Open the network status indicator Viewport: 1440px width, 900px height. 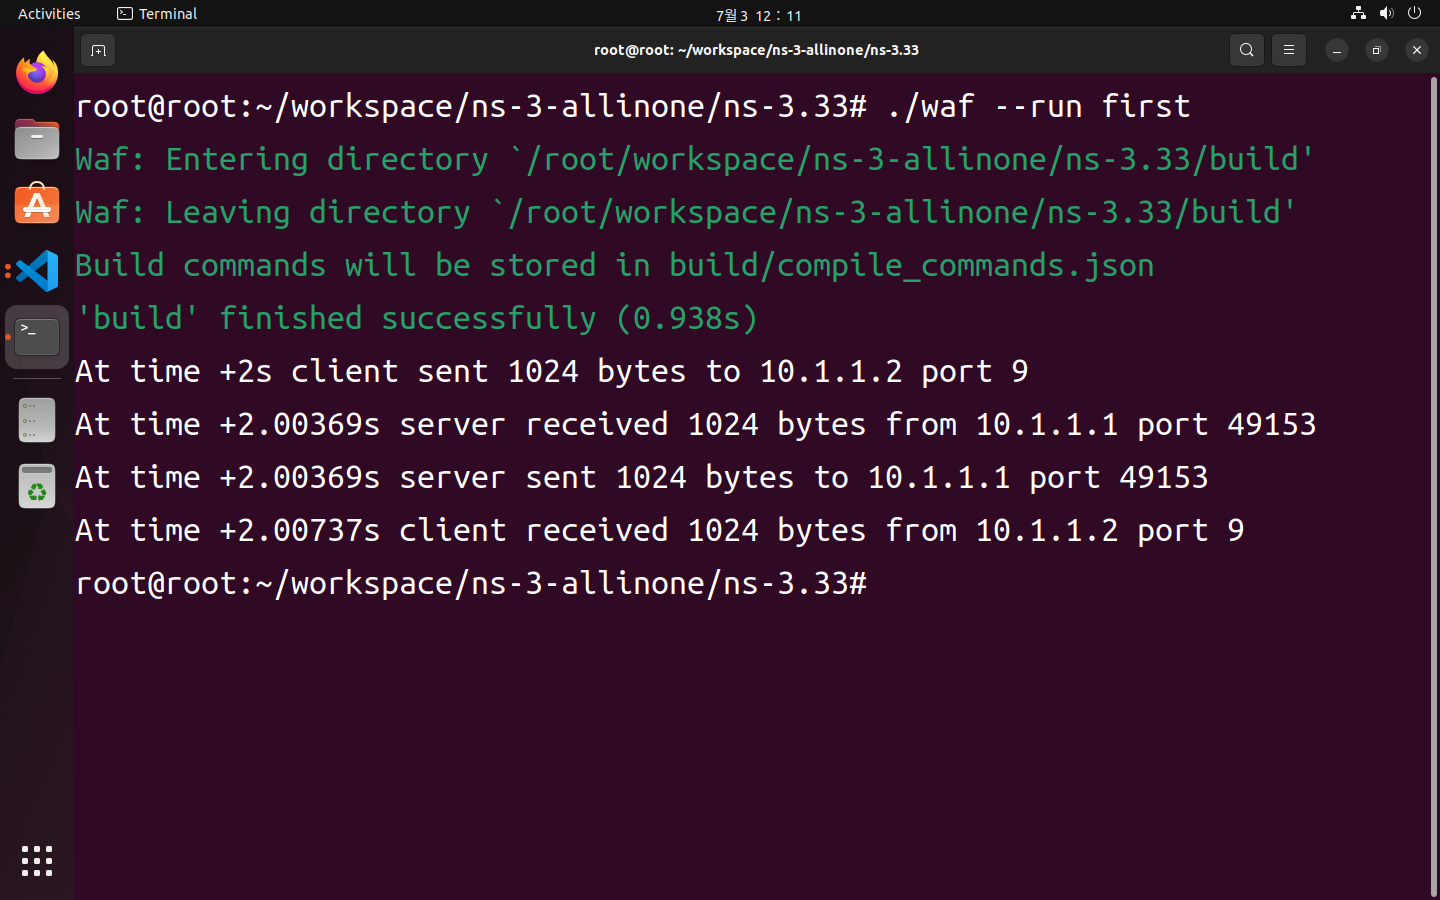click(x=1358, y=13)
